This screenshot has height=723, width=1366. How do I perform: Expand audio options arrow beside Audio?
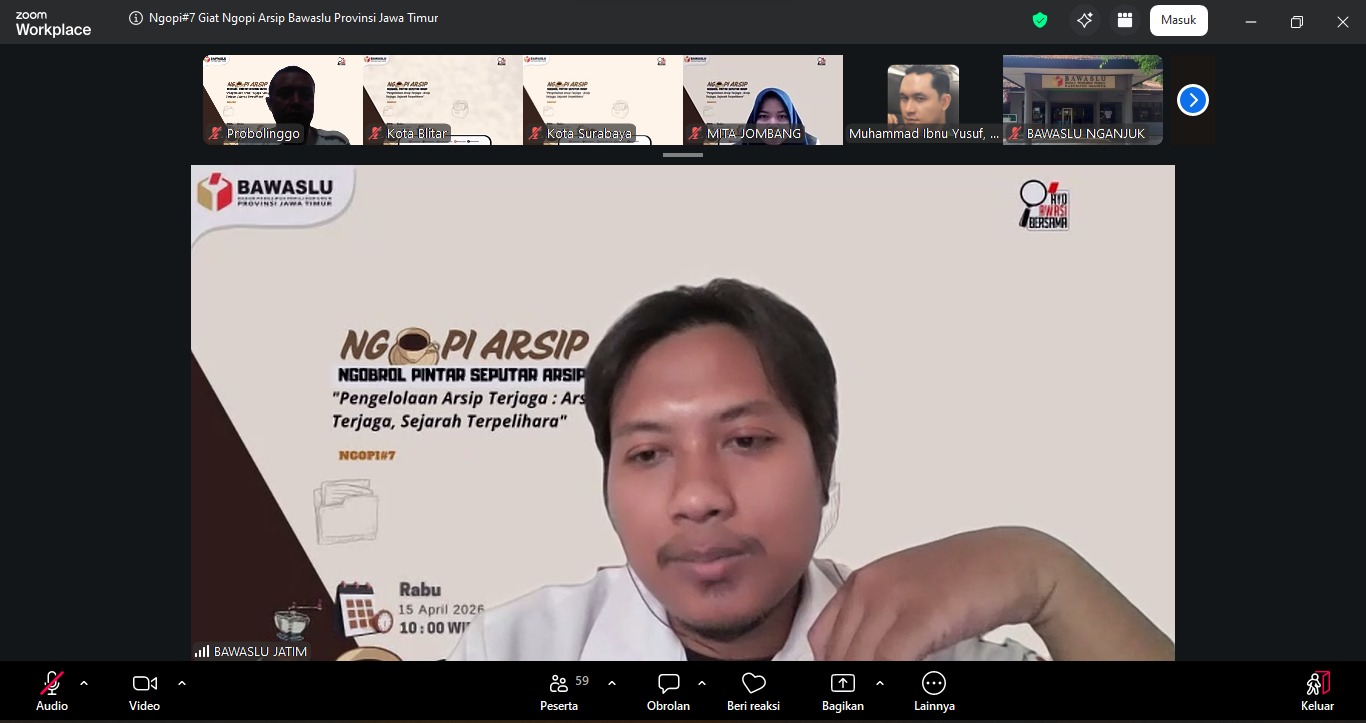84,683
